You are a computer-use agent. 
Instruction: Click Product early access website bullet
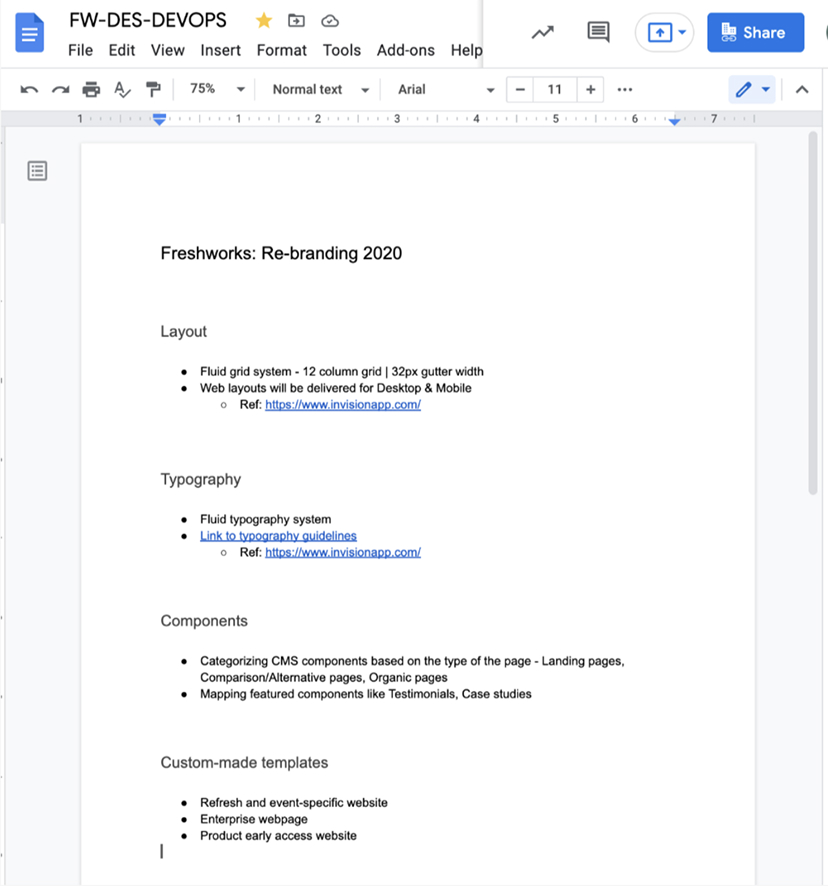[278, 836]
